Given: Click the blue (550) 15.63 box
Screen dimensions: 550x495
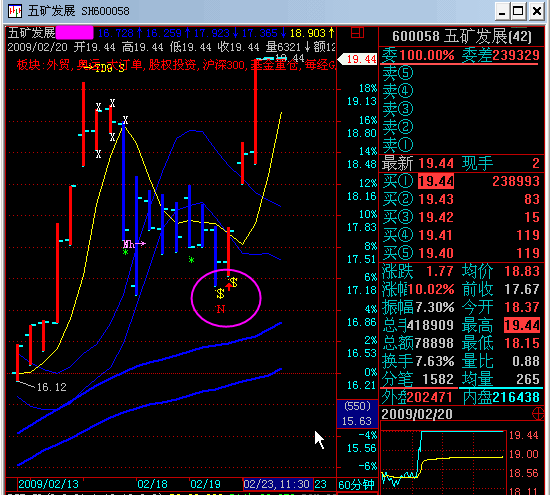Looking at the screenshot, I should point(357,414).
